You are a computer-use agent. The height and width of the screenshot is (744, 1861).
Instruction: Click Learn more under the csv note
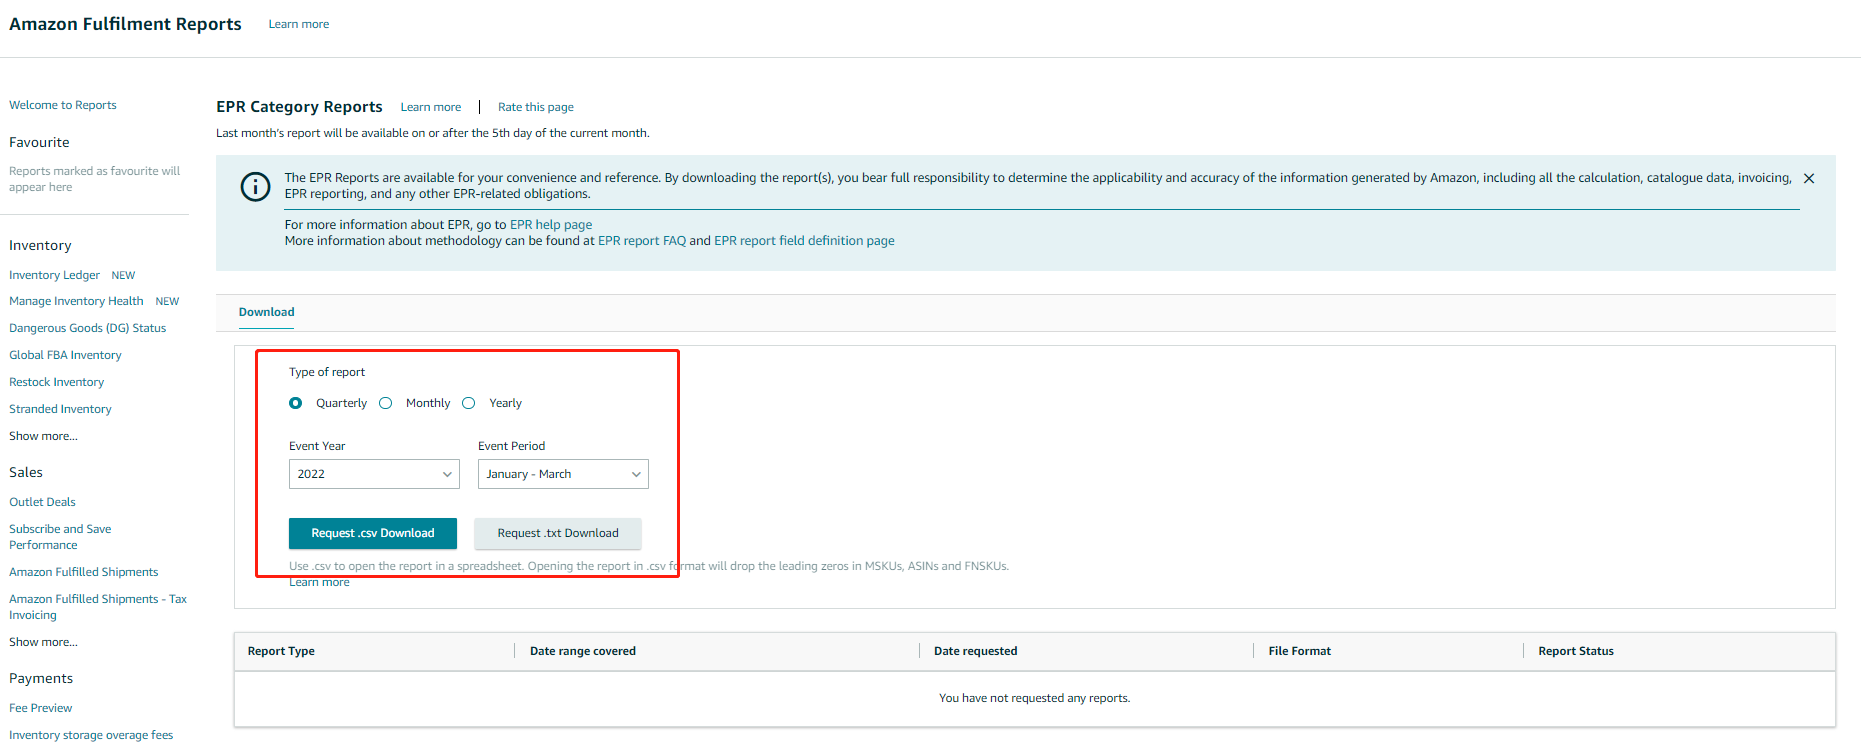319,582
